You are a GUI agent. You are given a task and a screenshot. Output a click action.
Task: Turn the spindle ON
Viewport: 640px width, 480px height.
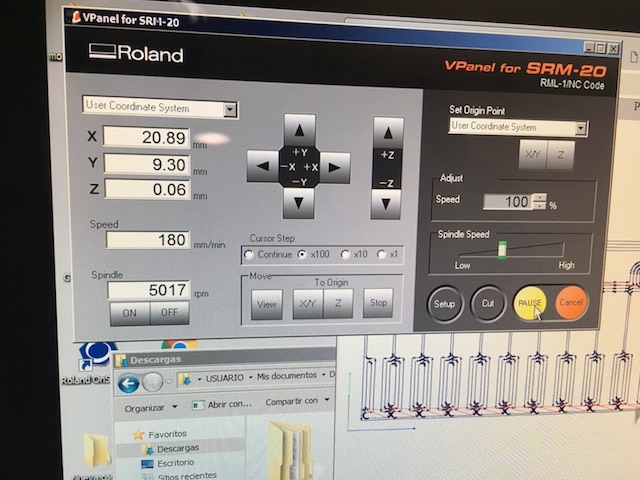(130, 313)
